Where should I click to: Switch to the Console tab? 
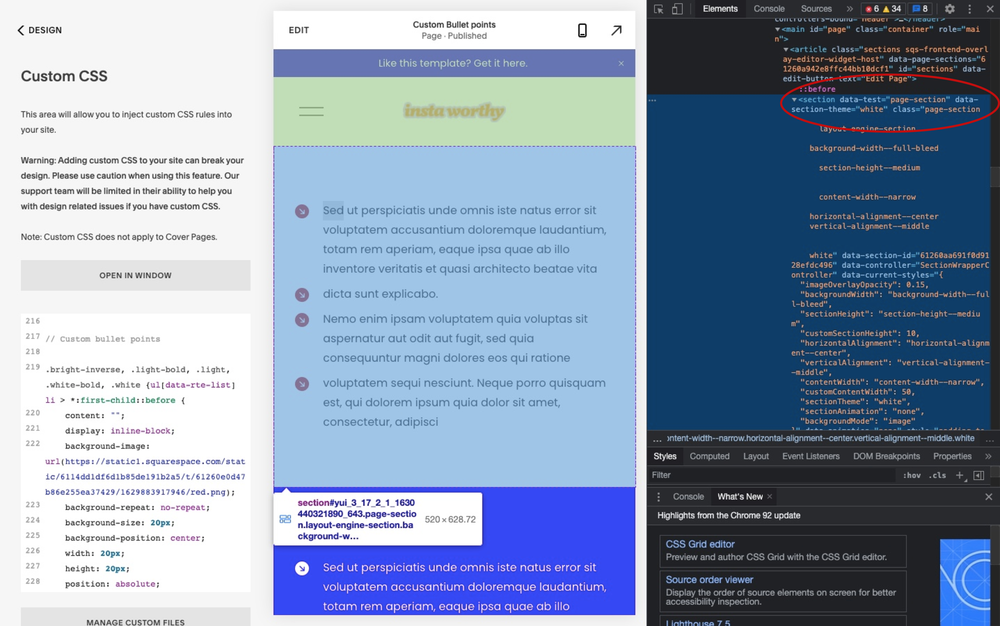click(x=769, y=8)
